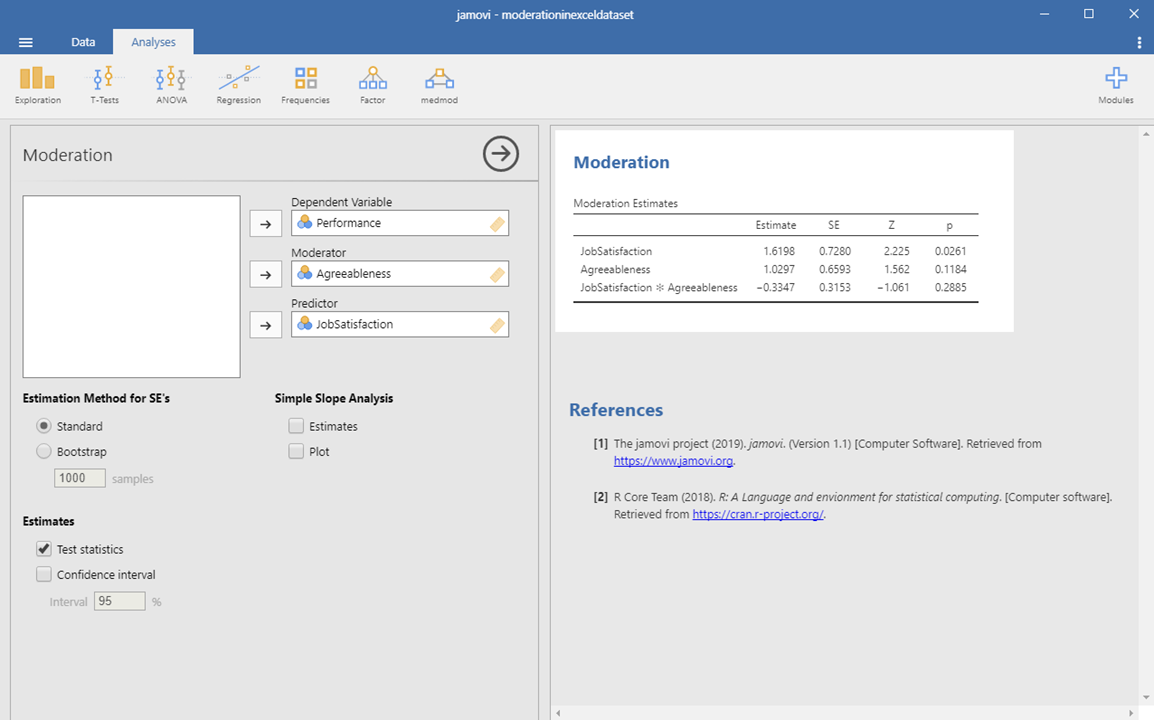The width and height of the screenshot is (1154, 720).
Task: Collapse options panel with circled arrow
Action: (x=501, y=154)
